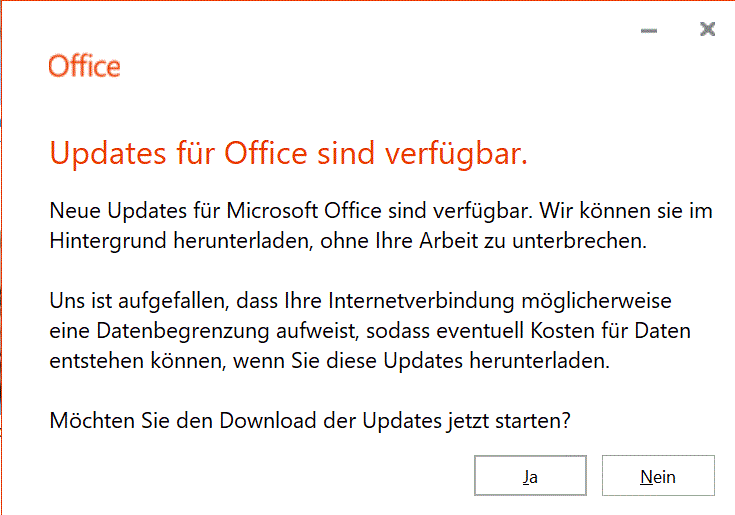This screenshot has width=735, height=515.
Task: Select the heading 'Updates für Office sind verfügbar.'
Action: [289, 154]
